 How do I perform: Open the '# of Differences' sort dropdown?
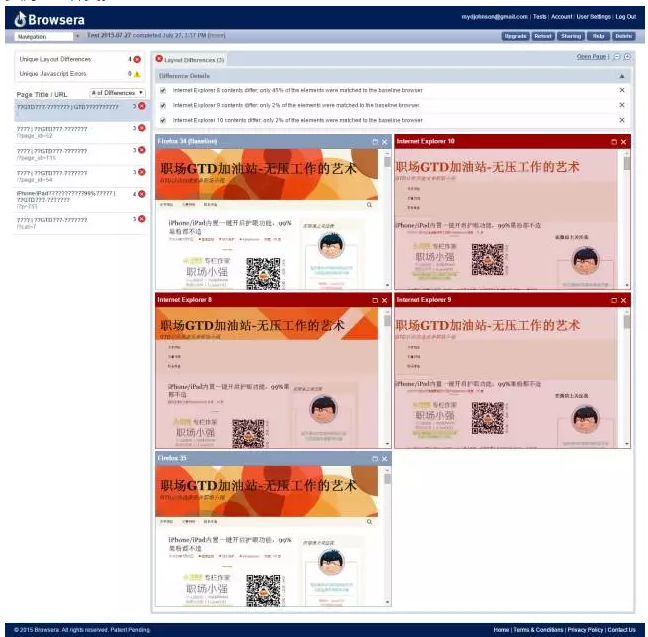coord(118,92)
